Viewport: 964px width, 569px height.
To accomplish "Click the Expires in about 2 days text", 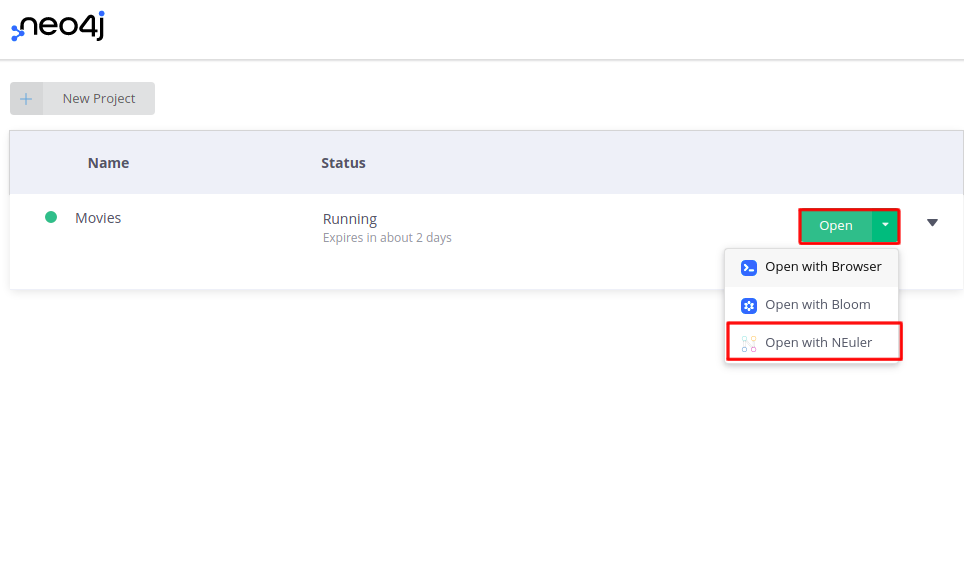I will (387, 238).
